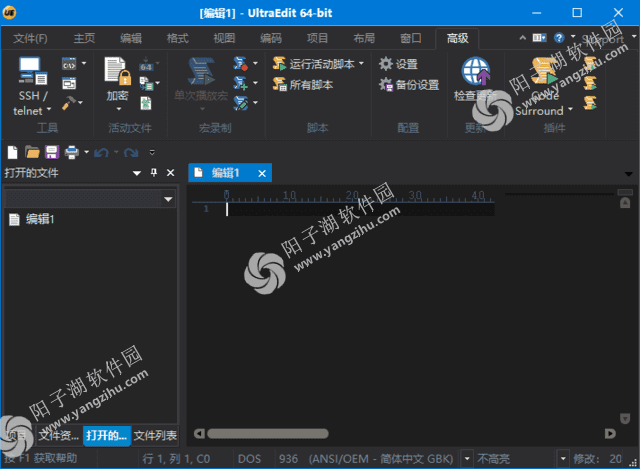Switch to the Window (窗口) ribbon tab

[411, 38]
